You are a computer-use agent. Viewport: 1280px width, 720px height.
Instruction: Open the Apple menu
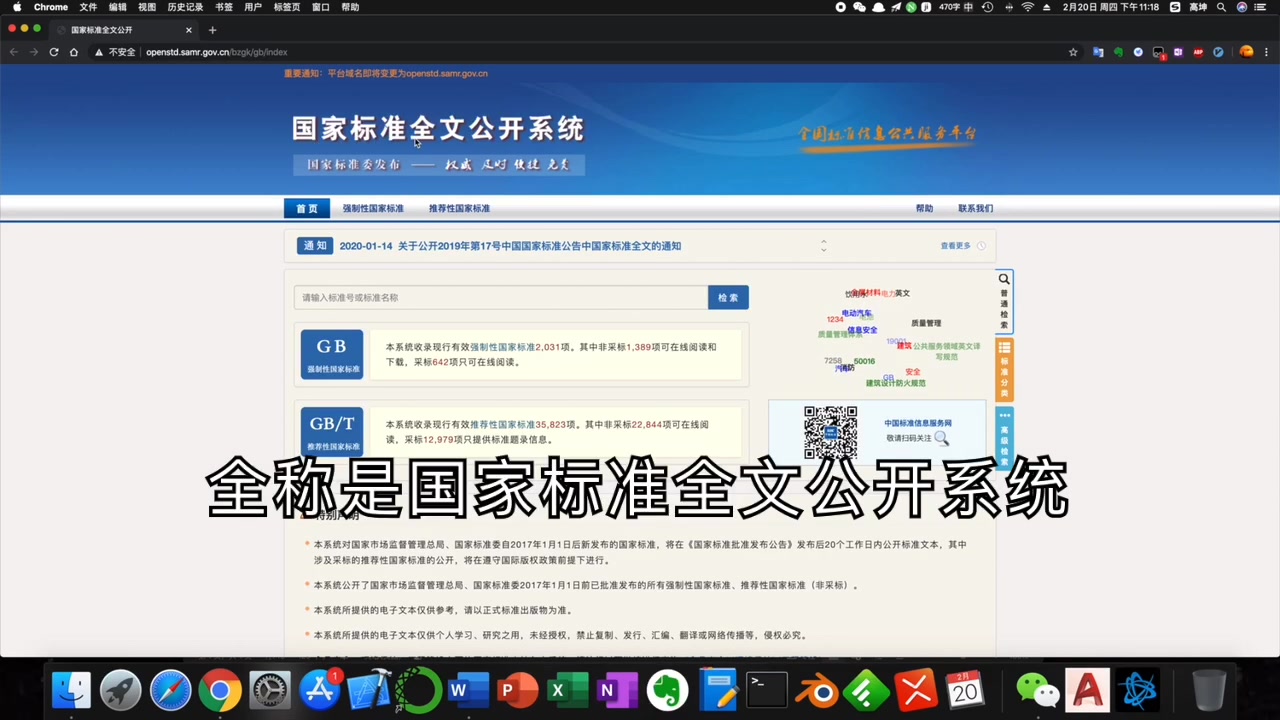click(x=16, y=7)
